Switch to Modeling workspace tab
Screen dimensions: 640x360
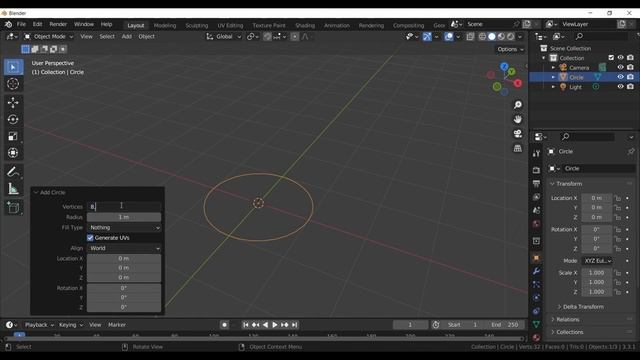click(x=165, y=25)
